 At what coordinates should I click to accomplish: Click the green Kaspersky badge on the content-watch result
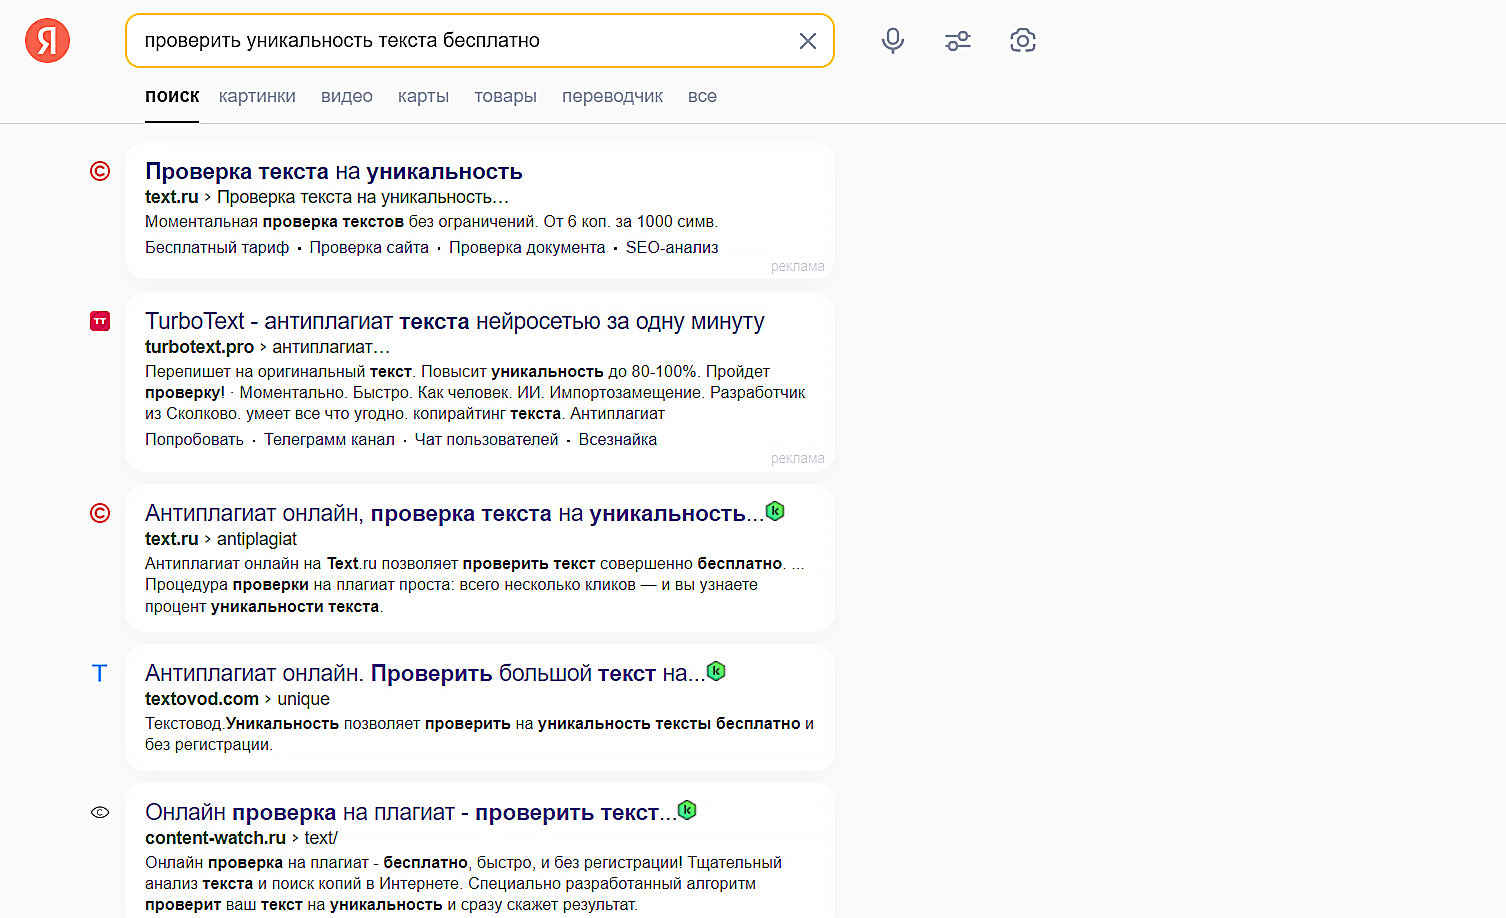point(687,810)
